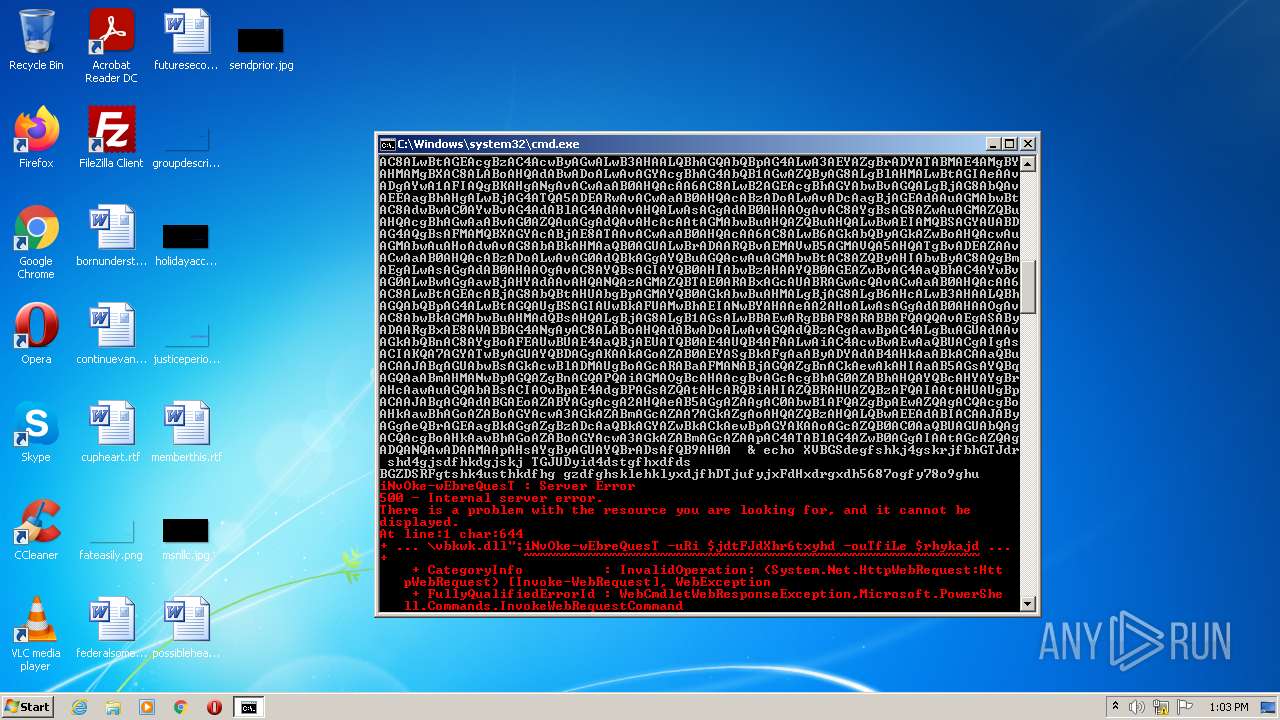Select the memberthis.rtf document icon
The height and width of the screenshot is (720, 1280).
click(x=186, y=432)
